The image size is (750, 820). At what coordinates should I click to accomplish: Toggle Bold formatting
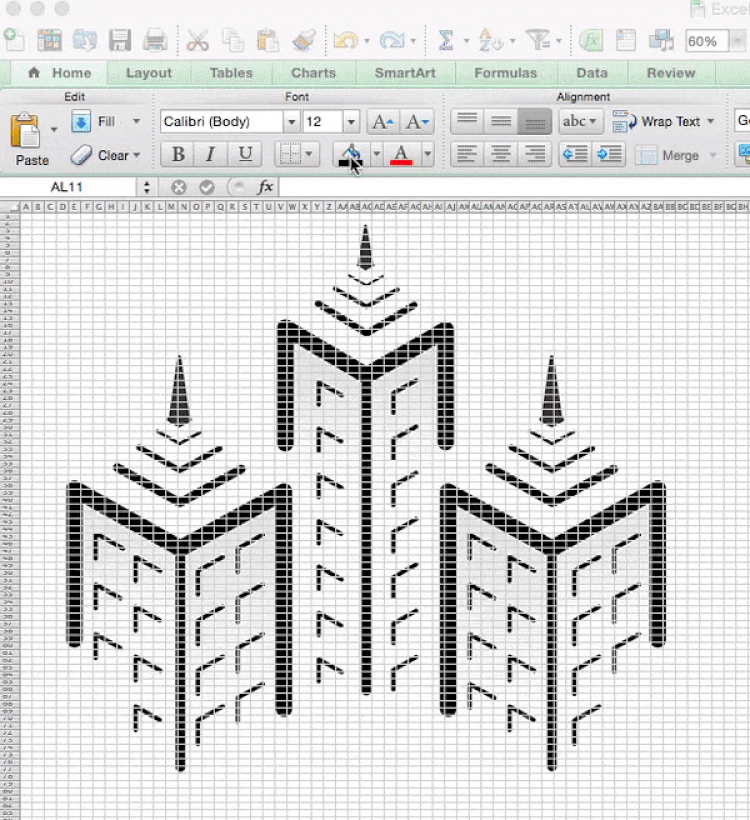179,155
